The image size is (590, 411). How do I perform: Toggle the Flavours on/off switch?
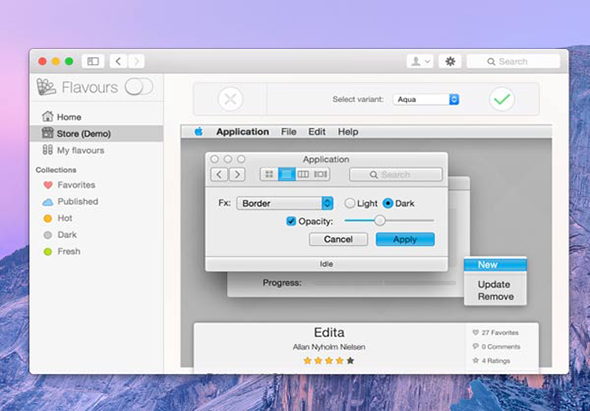(x=139, y=87)
